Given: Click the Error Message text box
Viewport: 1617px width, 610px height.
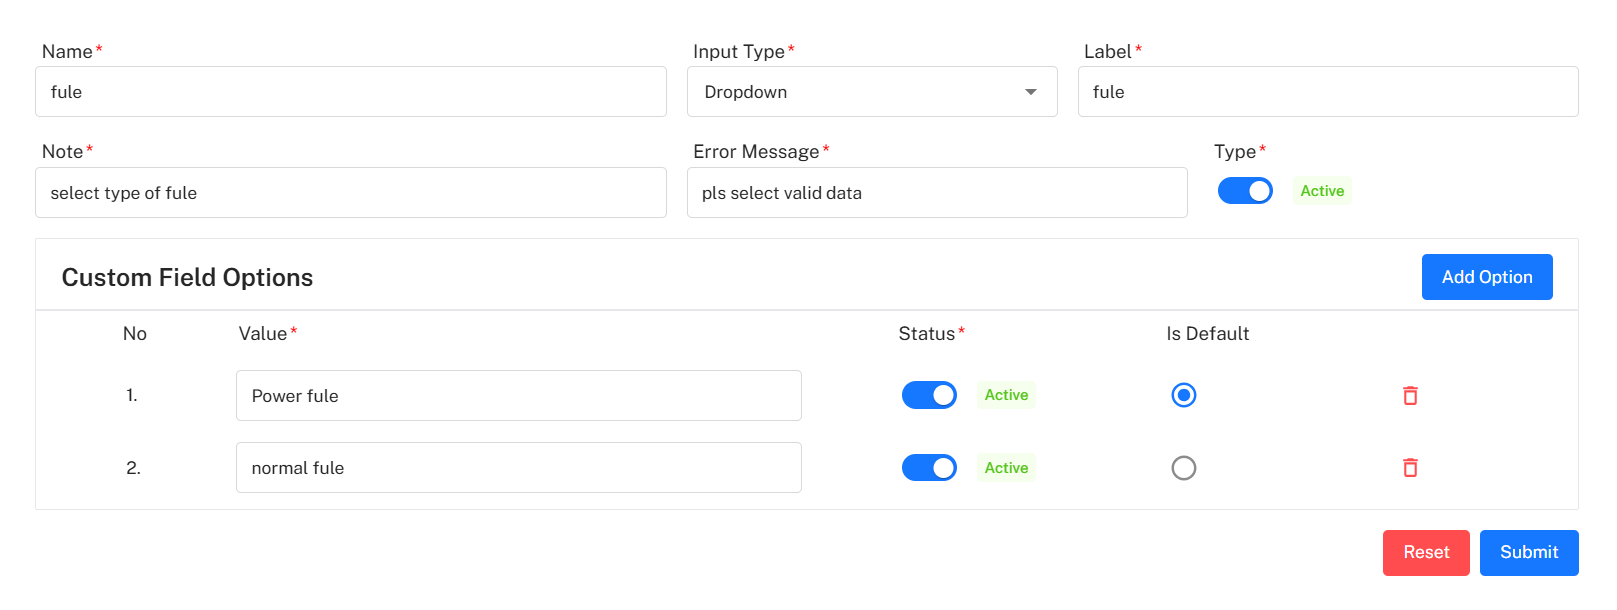Looking at the screenshot, I should coord(937,192).
